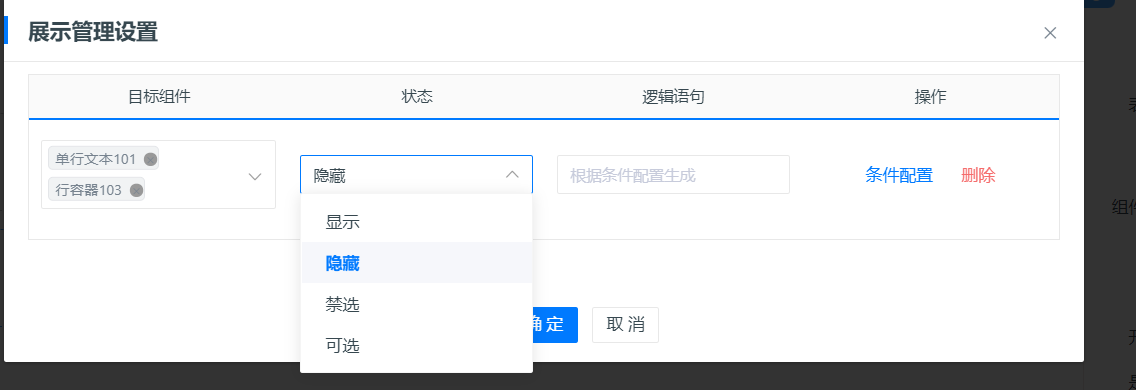1136x390 pixels.
Task: Click the 操作 column header
Action: point(930,96)
